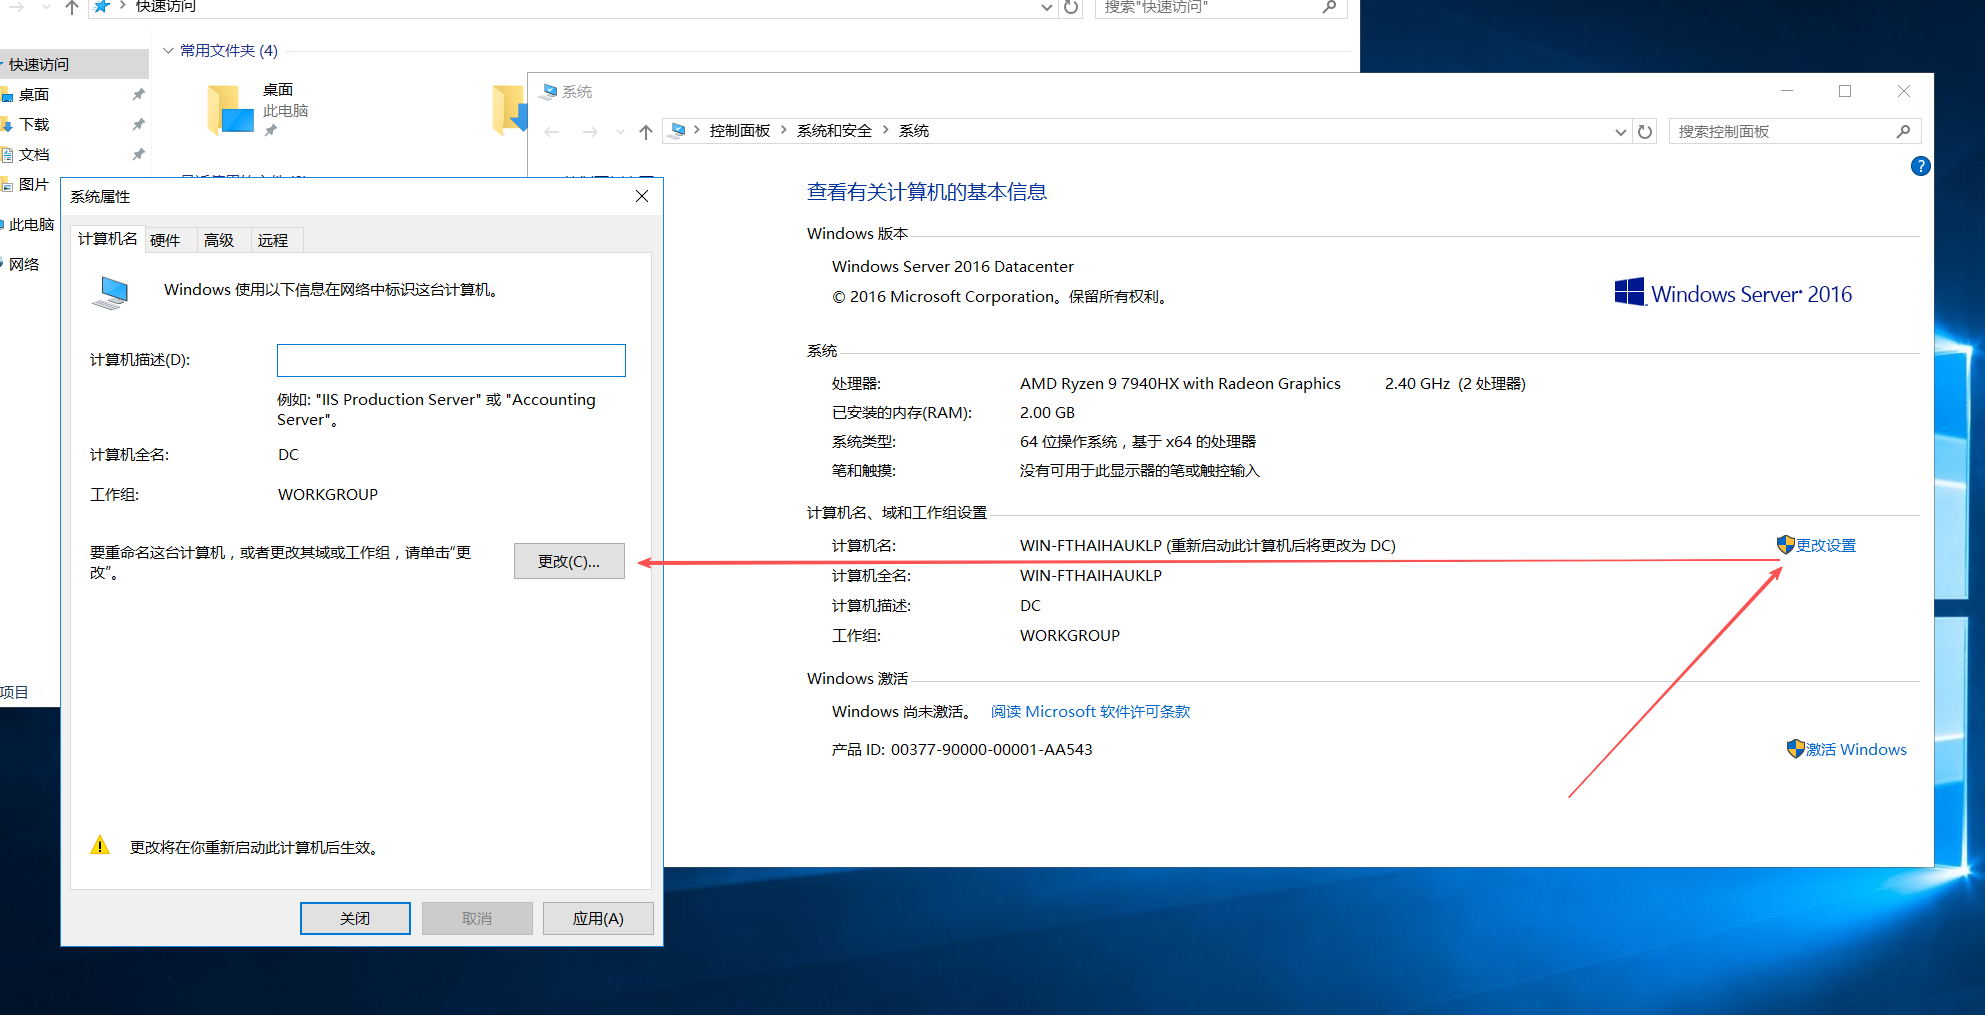This screenshot has height=1015, width=1985.
Task: Click the back arrow in System window
Action: [x=552, y=131]
